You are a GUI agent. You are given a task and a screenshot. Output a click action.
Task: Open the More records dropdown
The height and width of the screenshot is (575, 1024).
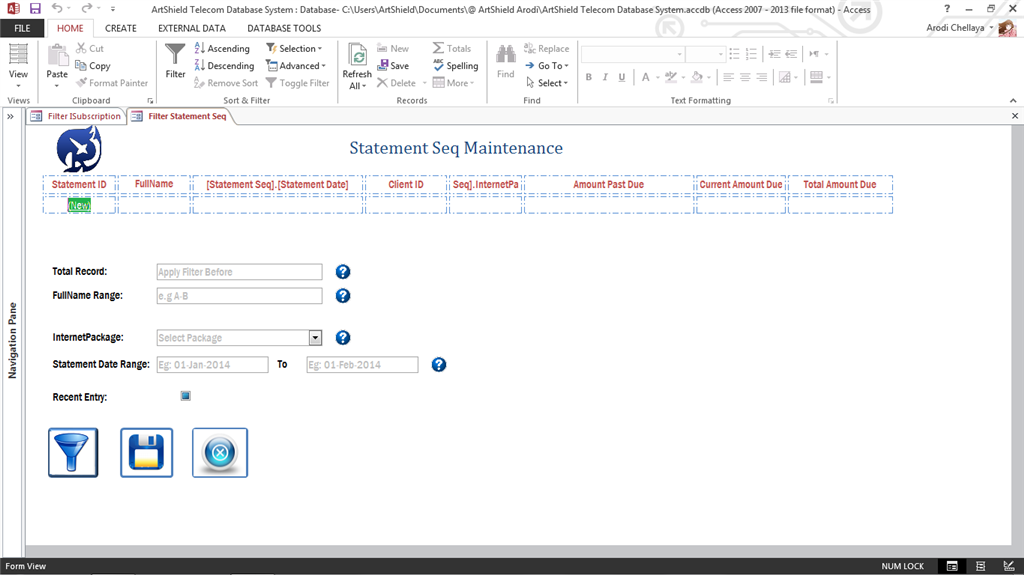tap(453, 83)
